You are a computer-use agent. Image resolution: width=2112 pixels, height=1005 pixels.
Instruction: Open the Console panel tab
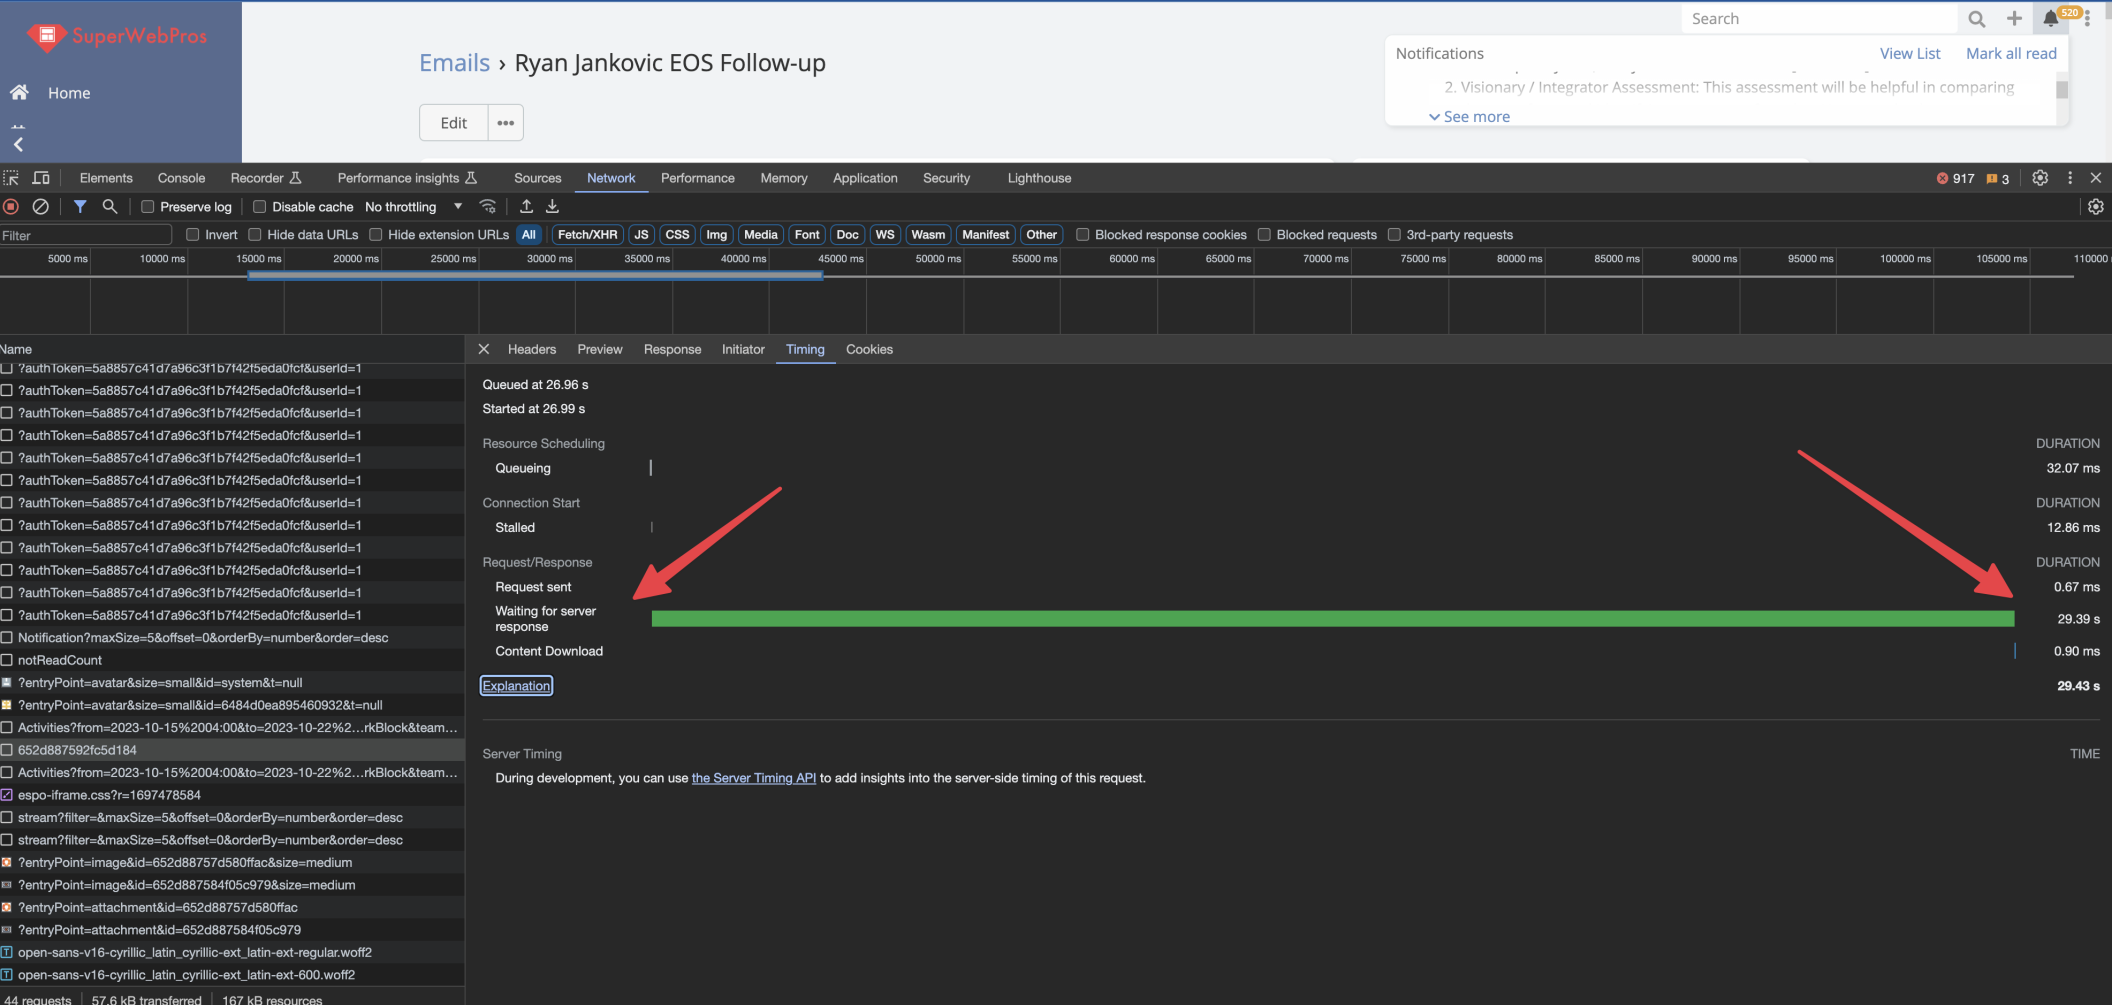pos(181,178)
